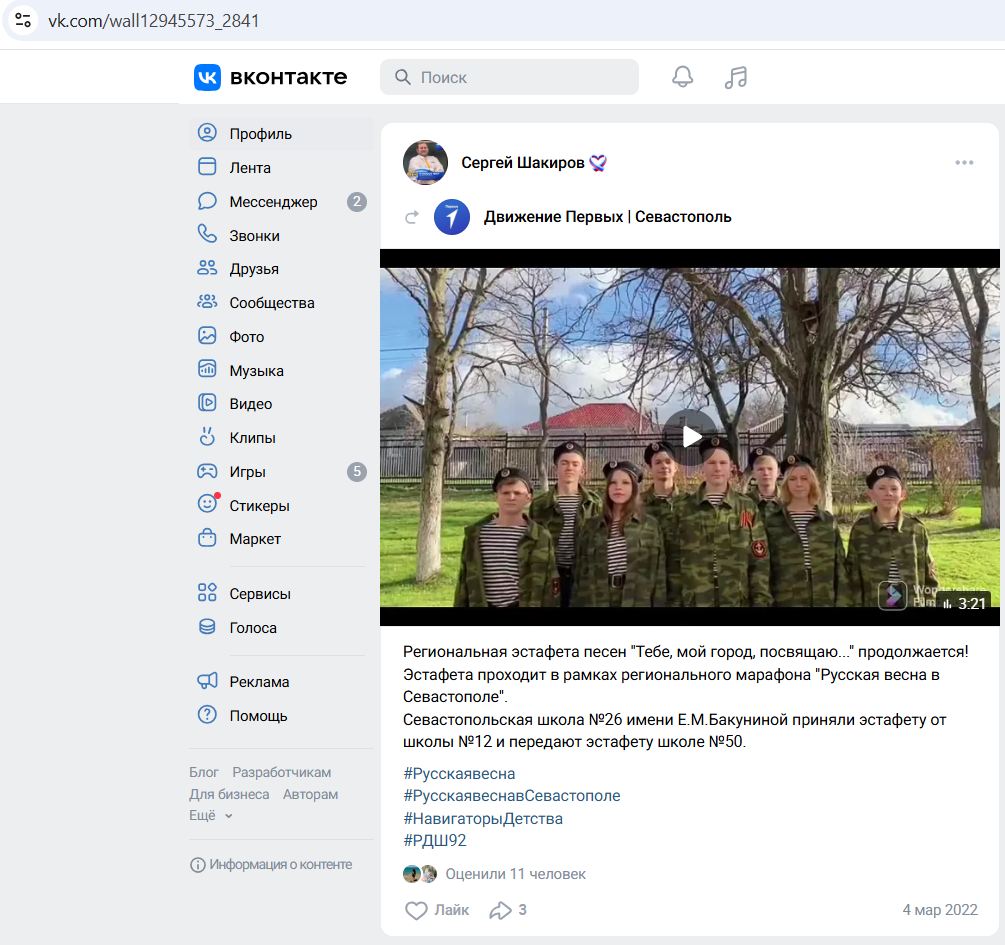This screenshot has width=1005, height=945.
Task: Click Авторам footer link
Action: pyautogui.click(x=310, y=794)
